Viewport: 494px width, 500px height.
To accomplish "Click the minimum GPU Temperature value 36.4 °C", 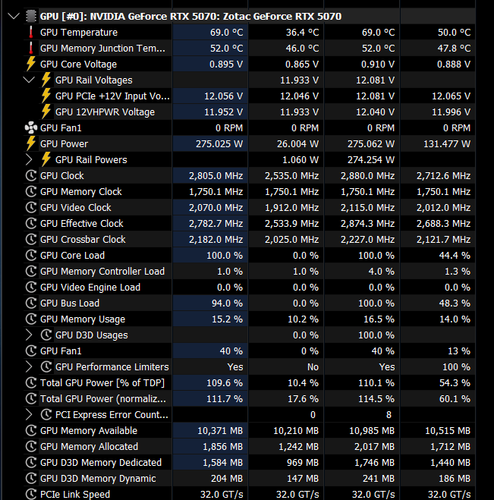I will tap(302, 32).
